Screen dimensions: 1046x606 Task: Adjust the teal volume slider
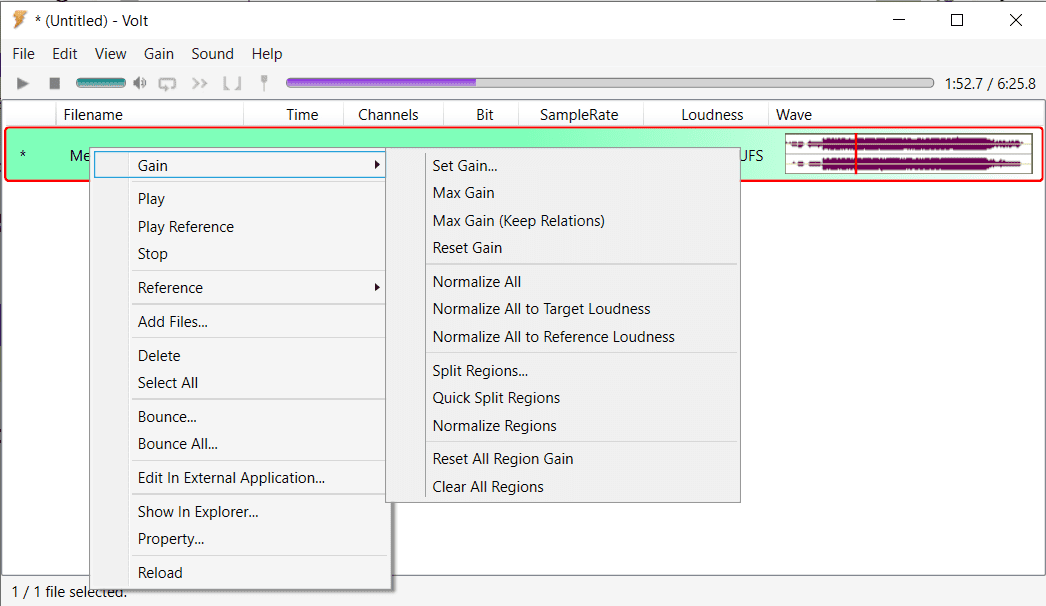tap(101, 84)
